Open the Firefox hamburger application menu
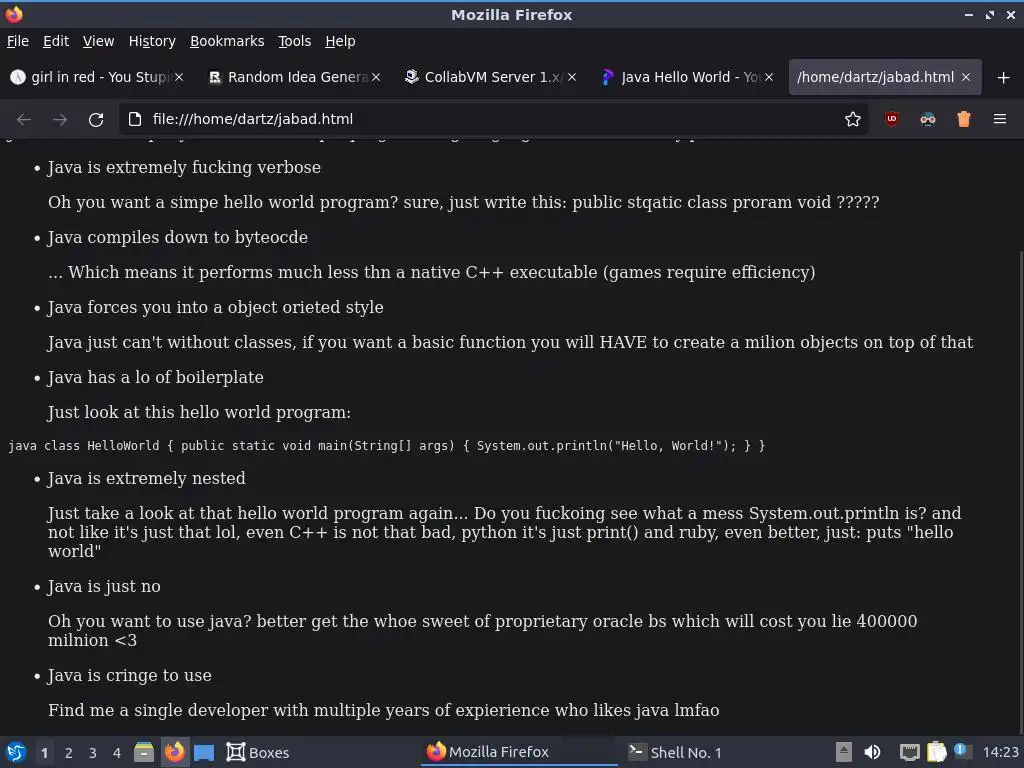Screen dimensions: 1024x768 click(x=1000, y=119)
